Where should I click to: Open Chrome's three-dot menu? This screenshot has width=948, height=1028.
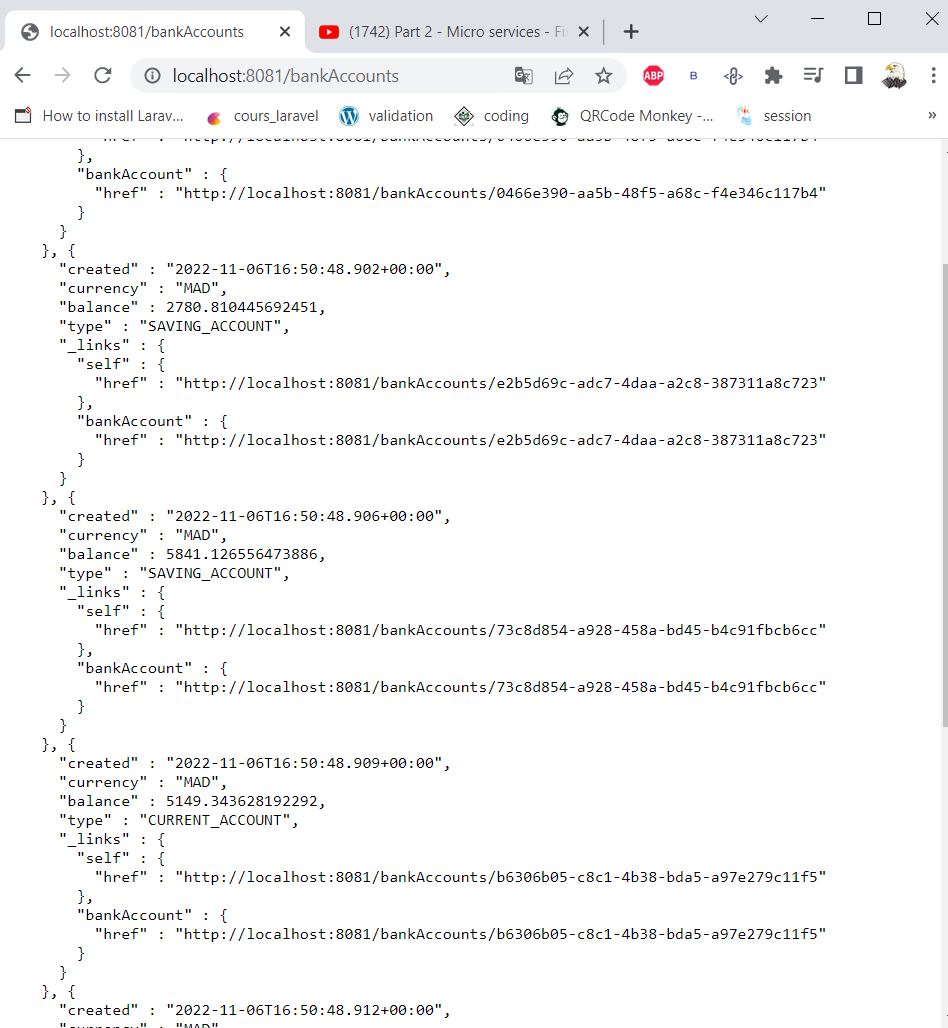pyautogui.click(x=933, y=75)
